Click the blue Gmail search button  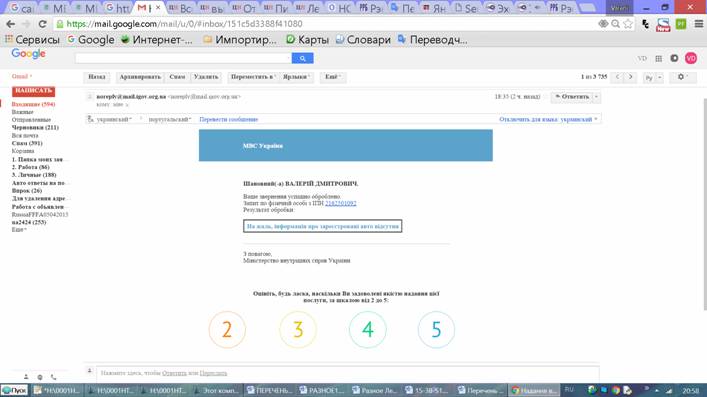(302, 58)
